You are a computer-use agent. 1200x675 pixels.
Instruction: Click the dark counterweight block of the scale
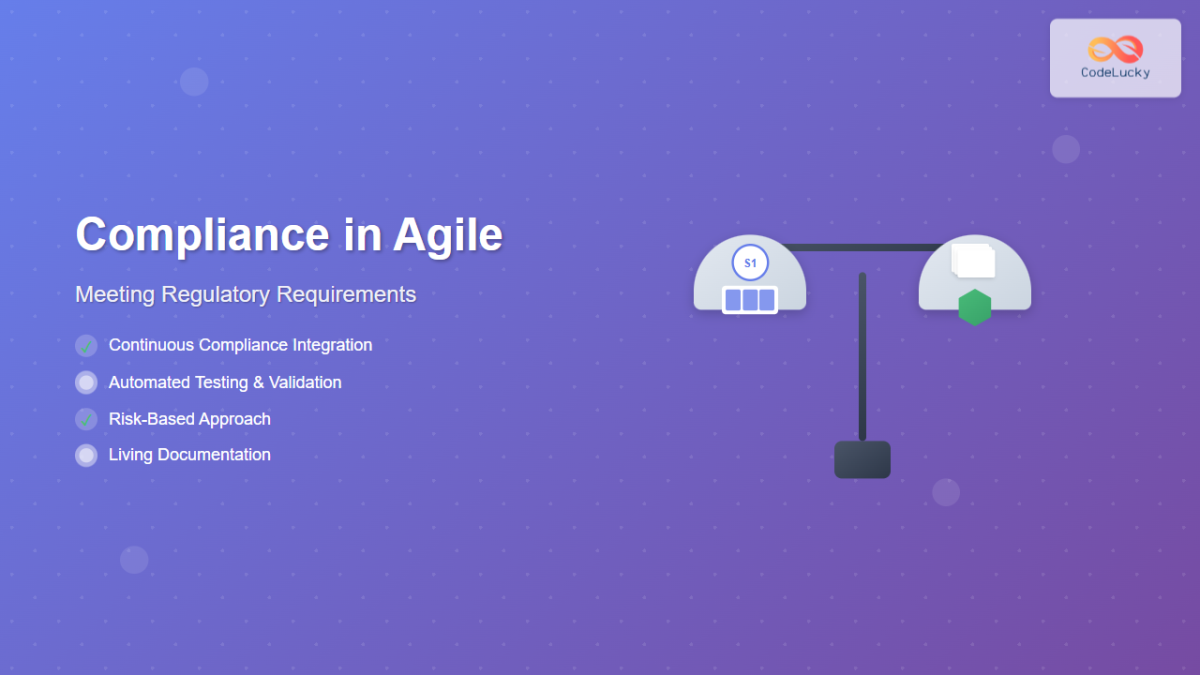pyautogui.click(x=861, y=459)
